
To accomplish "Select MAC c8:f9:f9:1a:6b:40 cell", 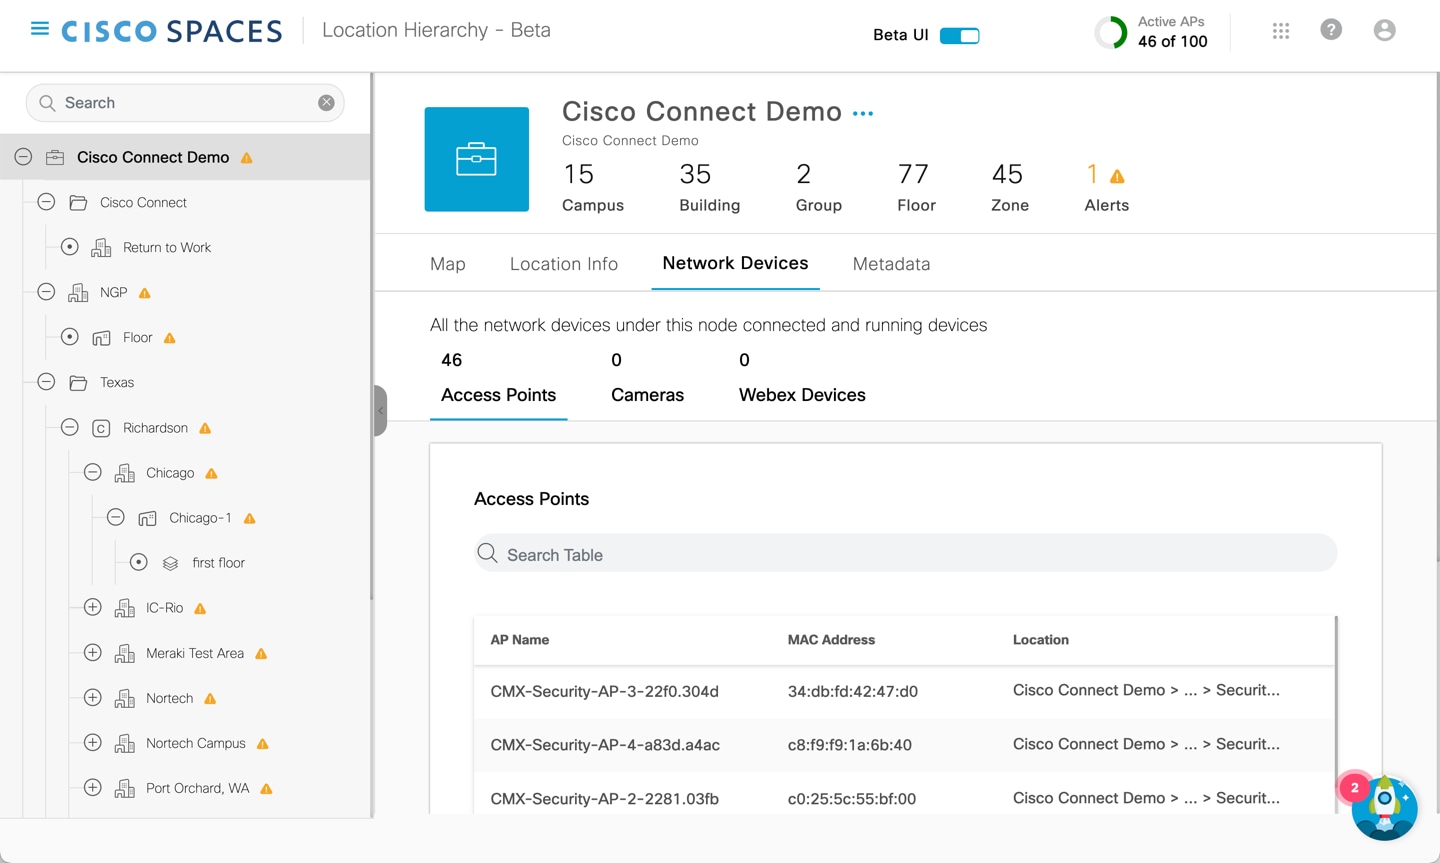I will 850,745.
